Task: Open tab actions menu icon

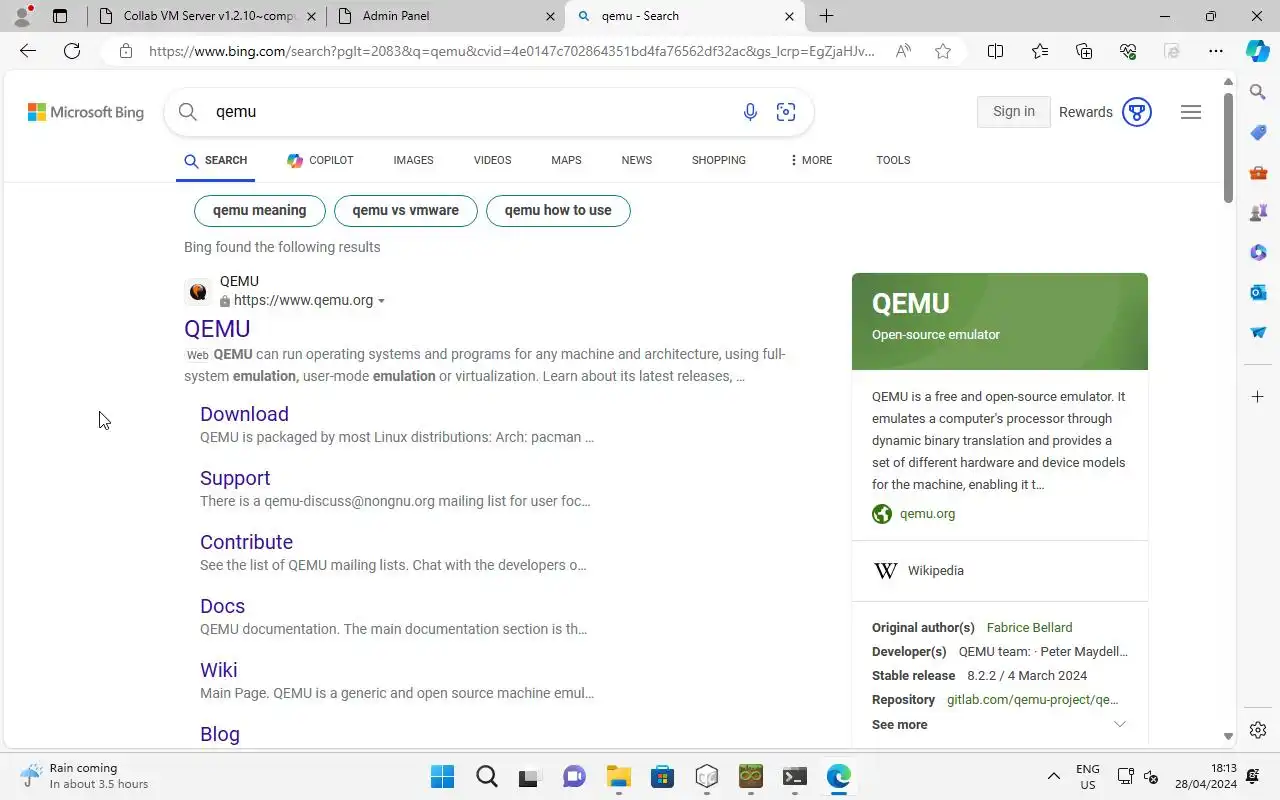Action: [60, 16]
